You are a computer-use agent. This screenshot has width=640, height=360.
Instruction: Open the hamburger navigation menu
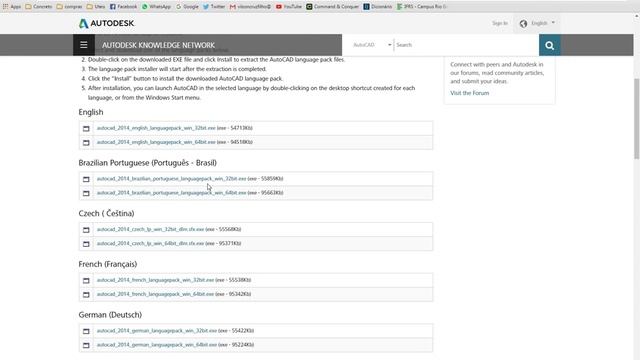pyautogui.click(x=84, y=45)
